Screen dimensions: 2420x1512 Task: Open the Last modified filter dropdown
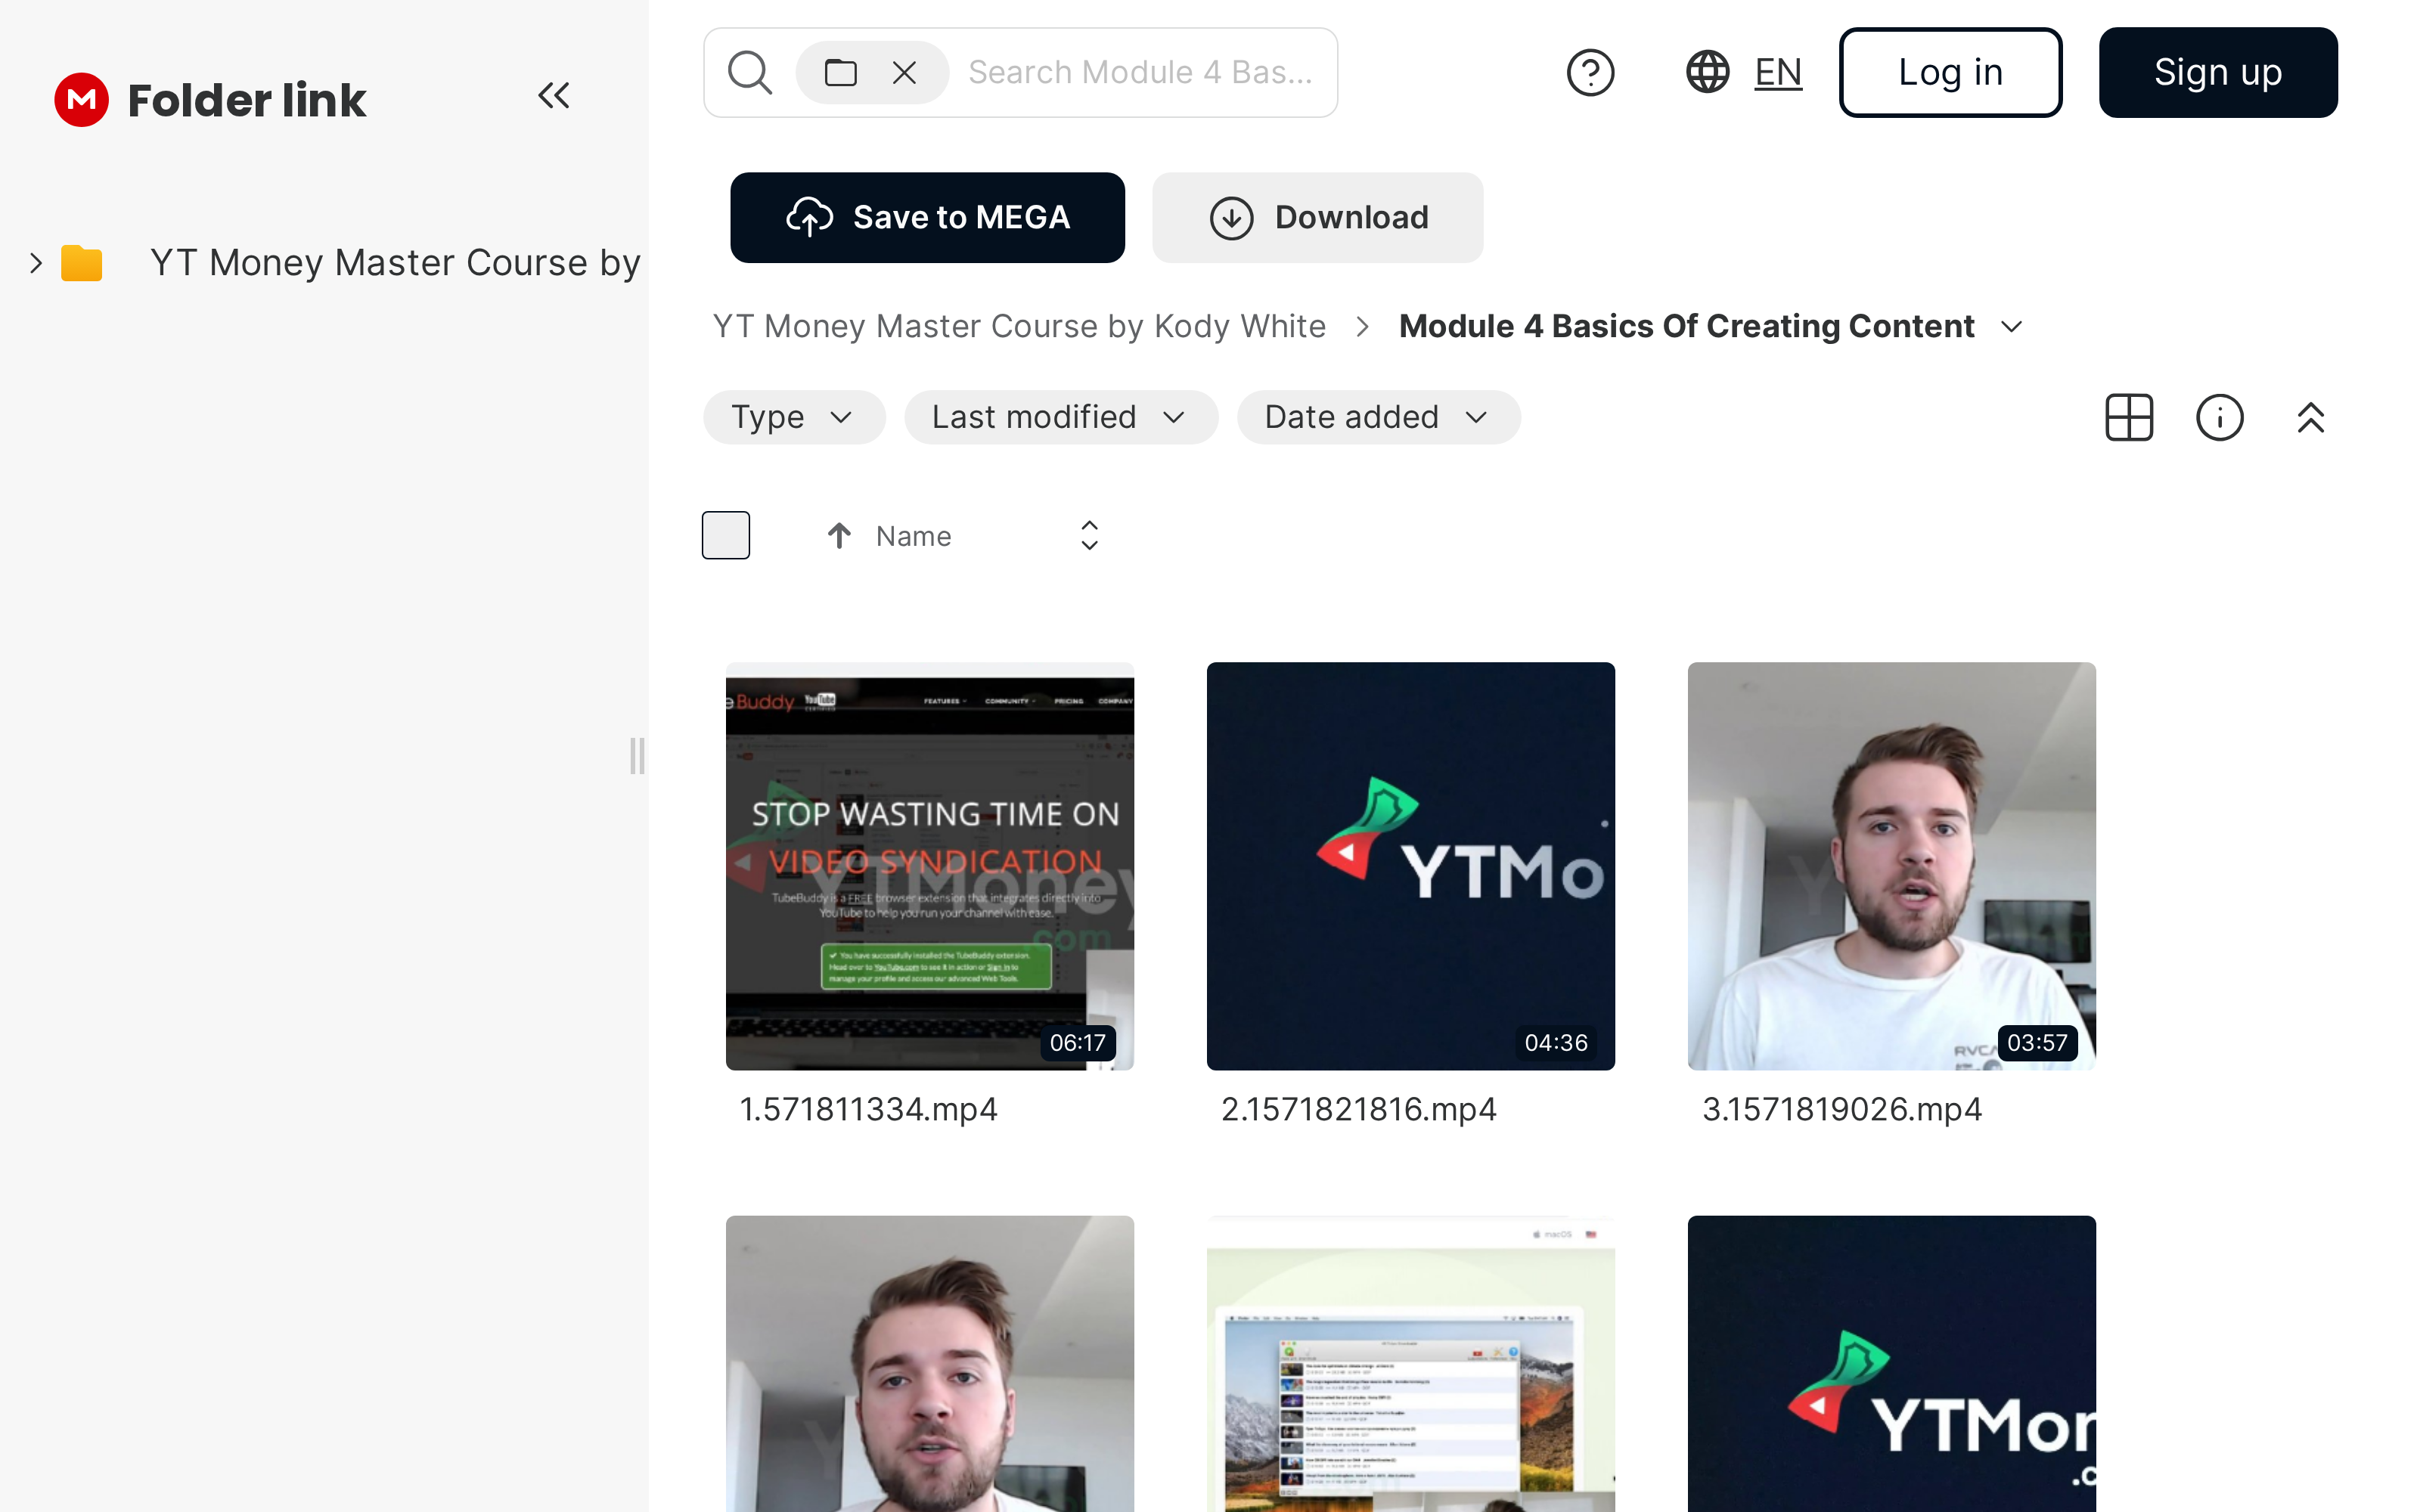pos(1060,417)
